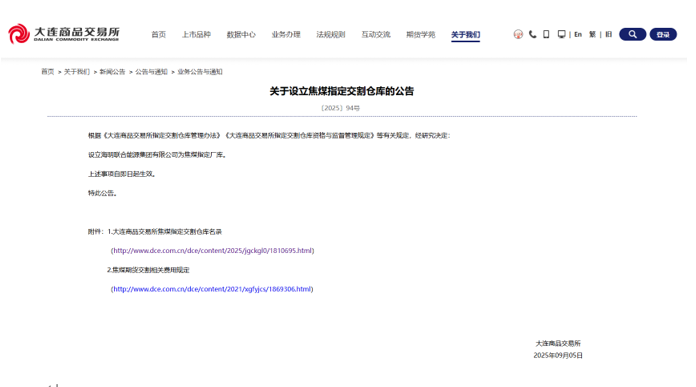Open the 首页 menu item
This screenshot has height=387, width=696.
[x=158, y=34]
